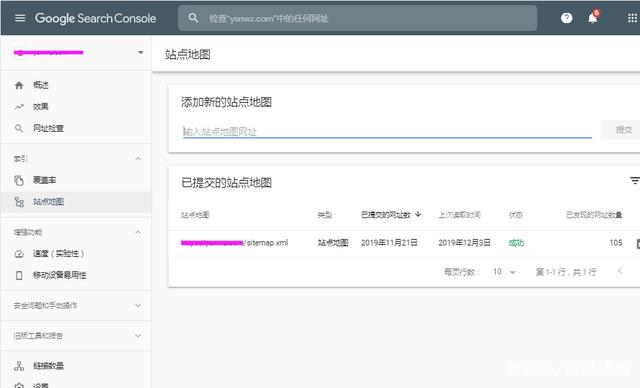The height and width of the screenshot is (388, 640).
Task: Open the notifications bell
Action: tap(593, 18)
